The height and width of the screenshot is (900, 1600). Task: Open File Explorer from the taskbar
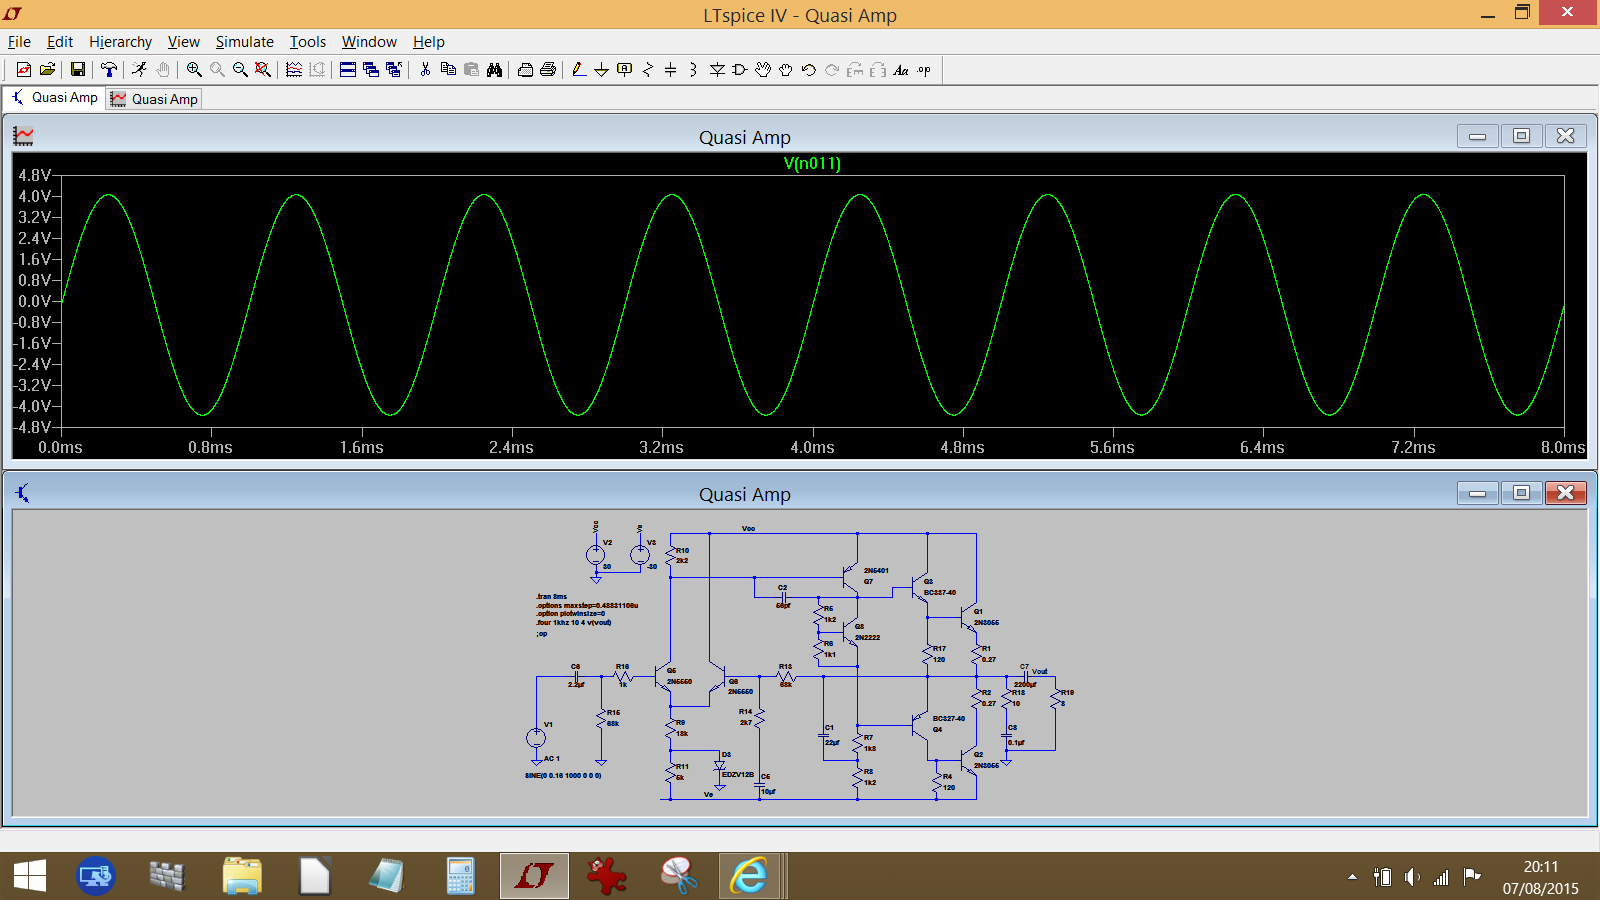click(x=241, y=876)
